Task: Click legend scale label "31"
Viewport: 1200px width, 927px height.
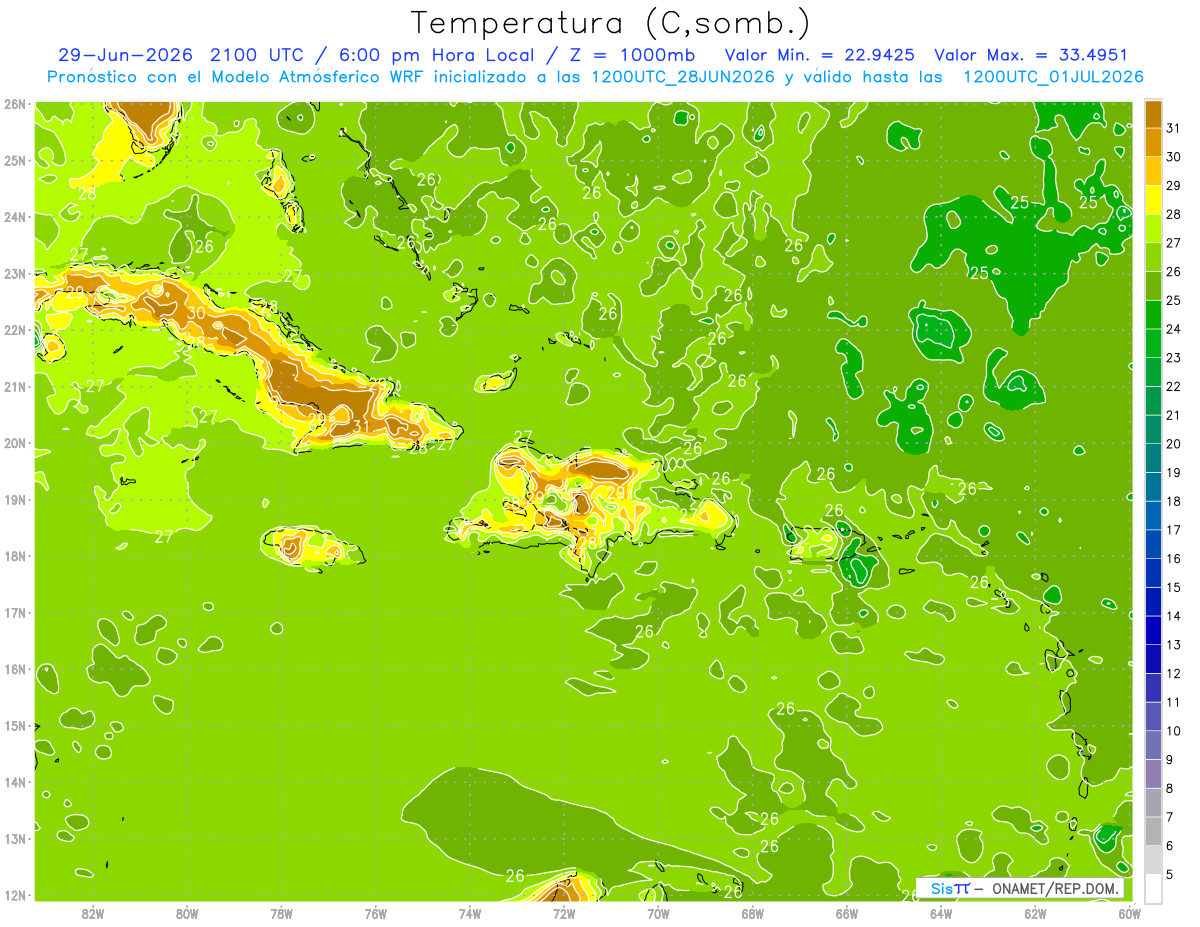Action: 1174,128
